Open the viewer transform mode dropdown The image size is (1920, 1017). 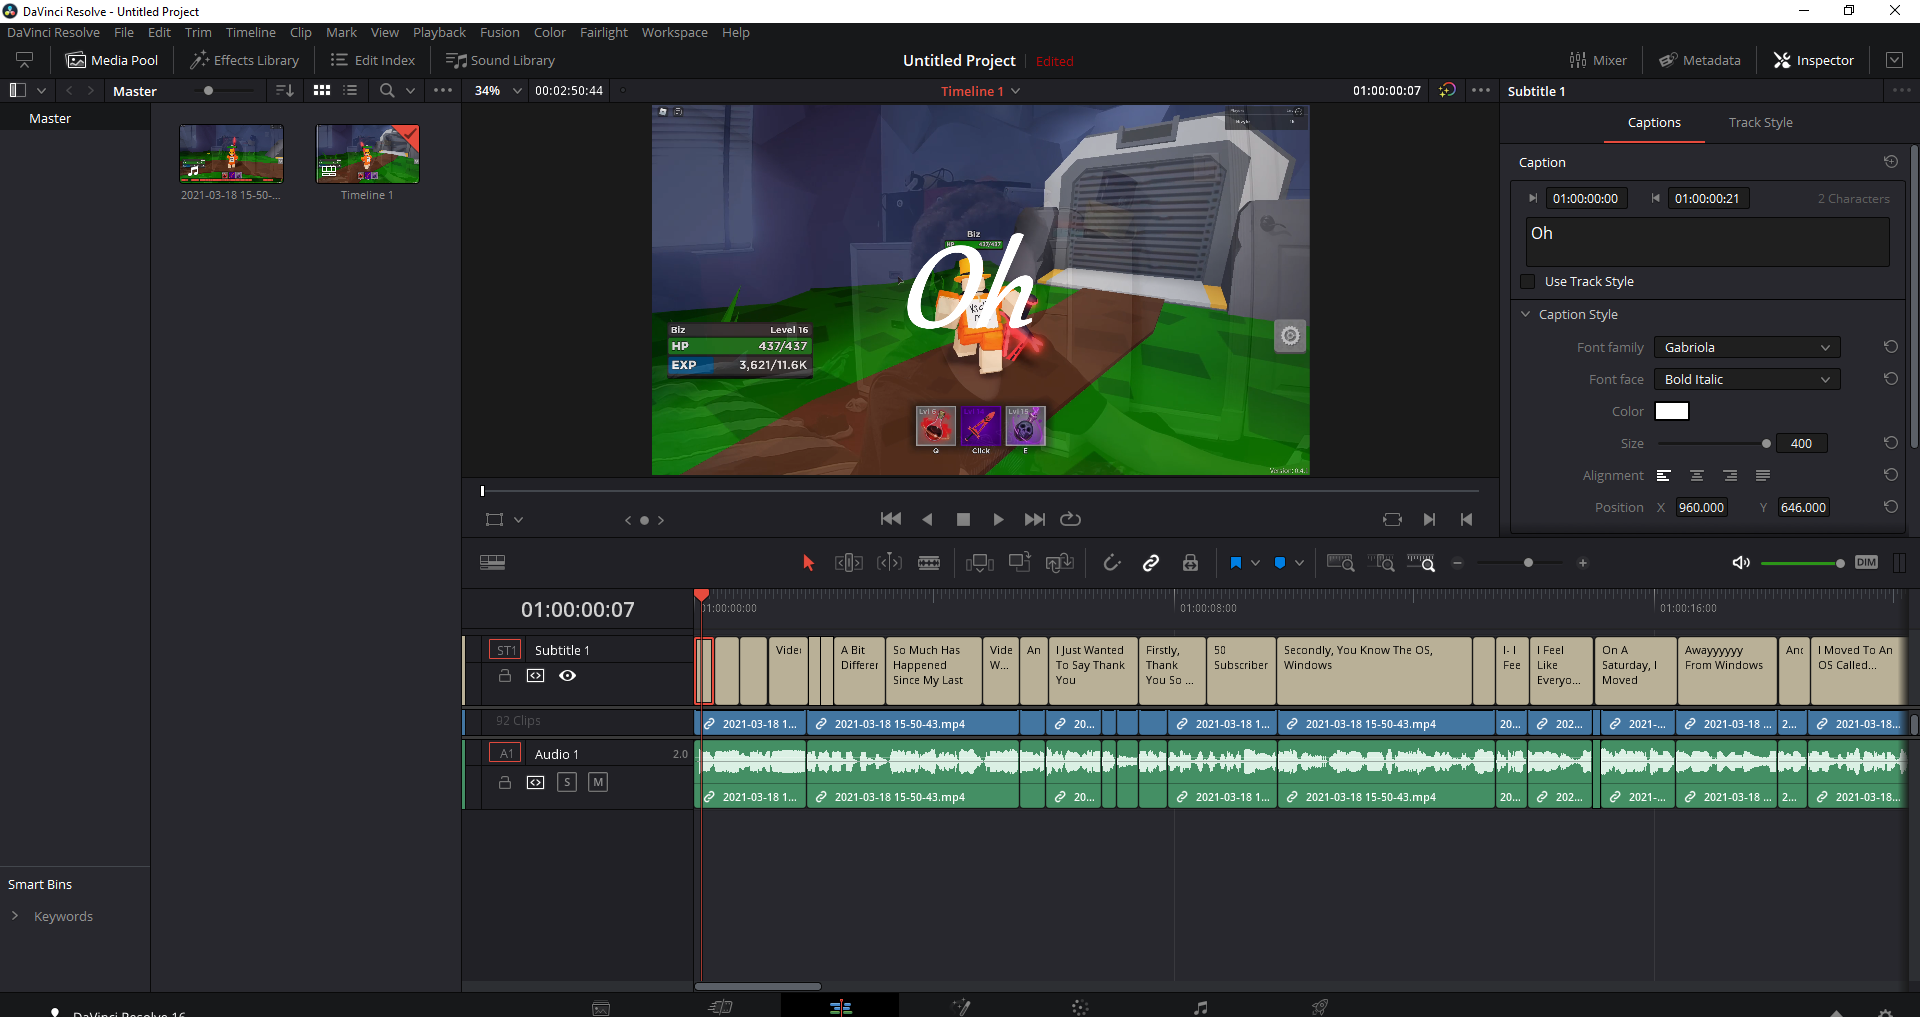click(518, 520)
